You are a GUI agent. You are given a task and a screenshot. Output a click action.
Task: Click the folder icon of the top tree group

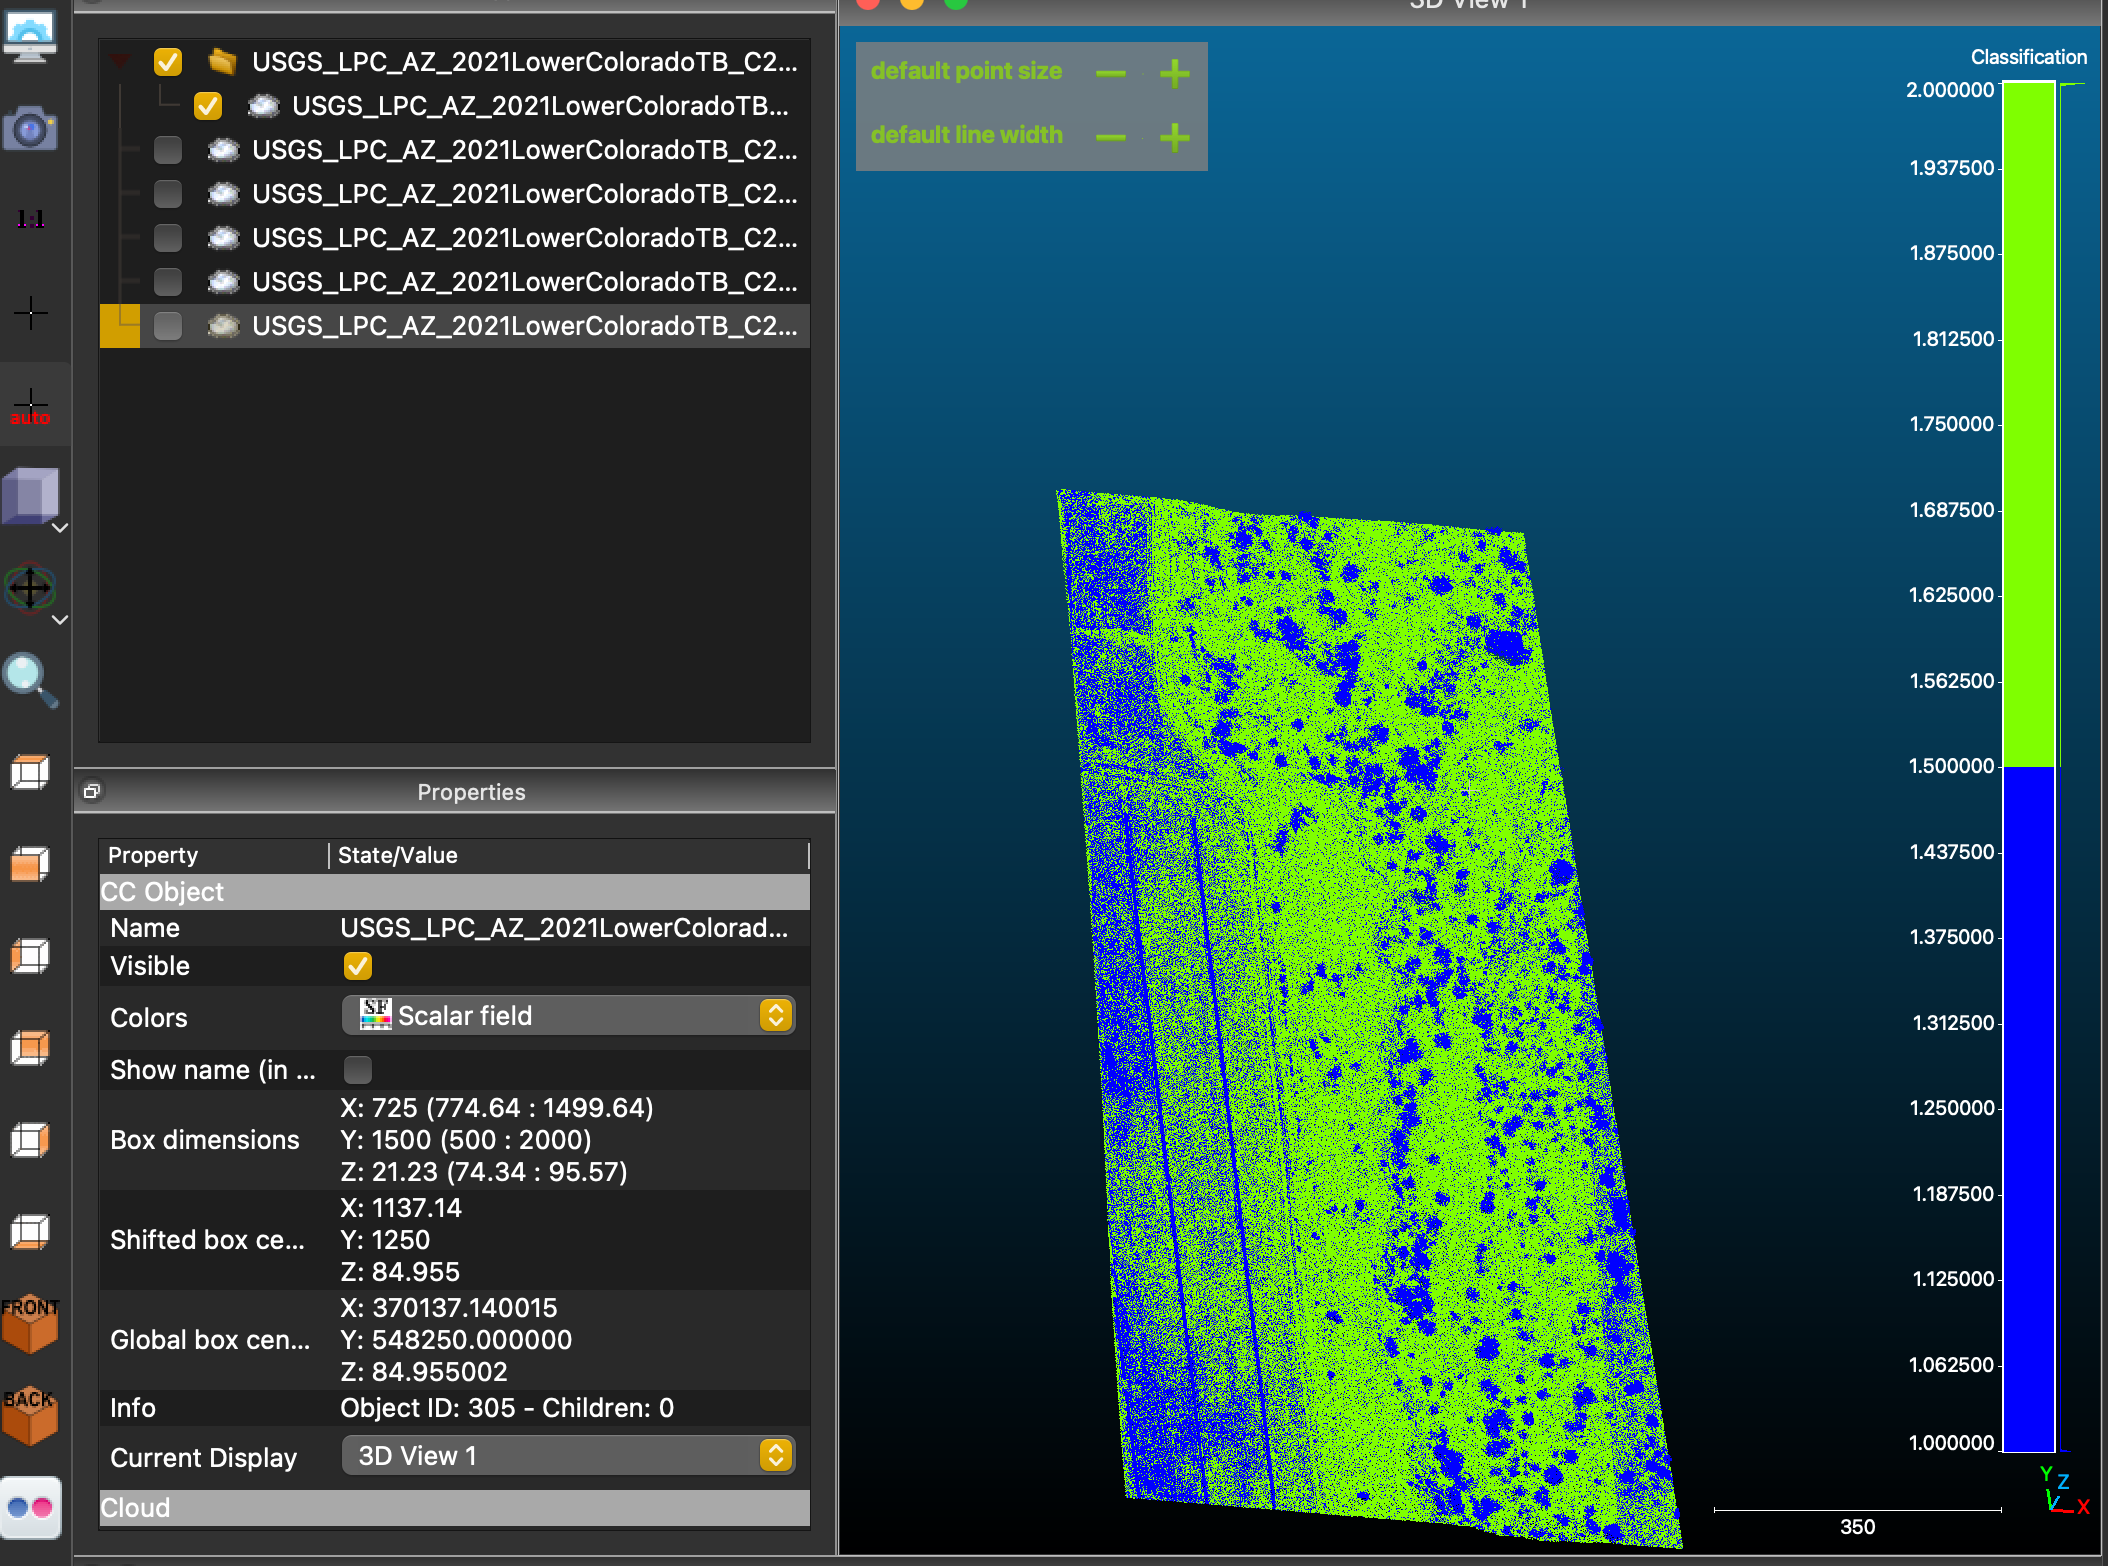222,62
